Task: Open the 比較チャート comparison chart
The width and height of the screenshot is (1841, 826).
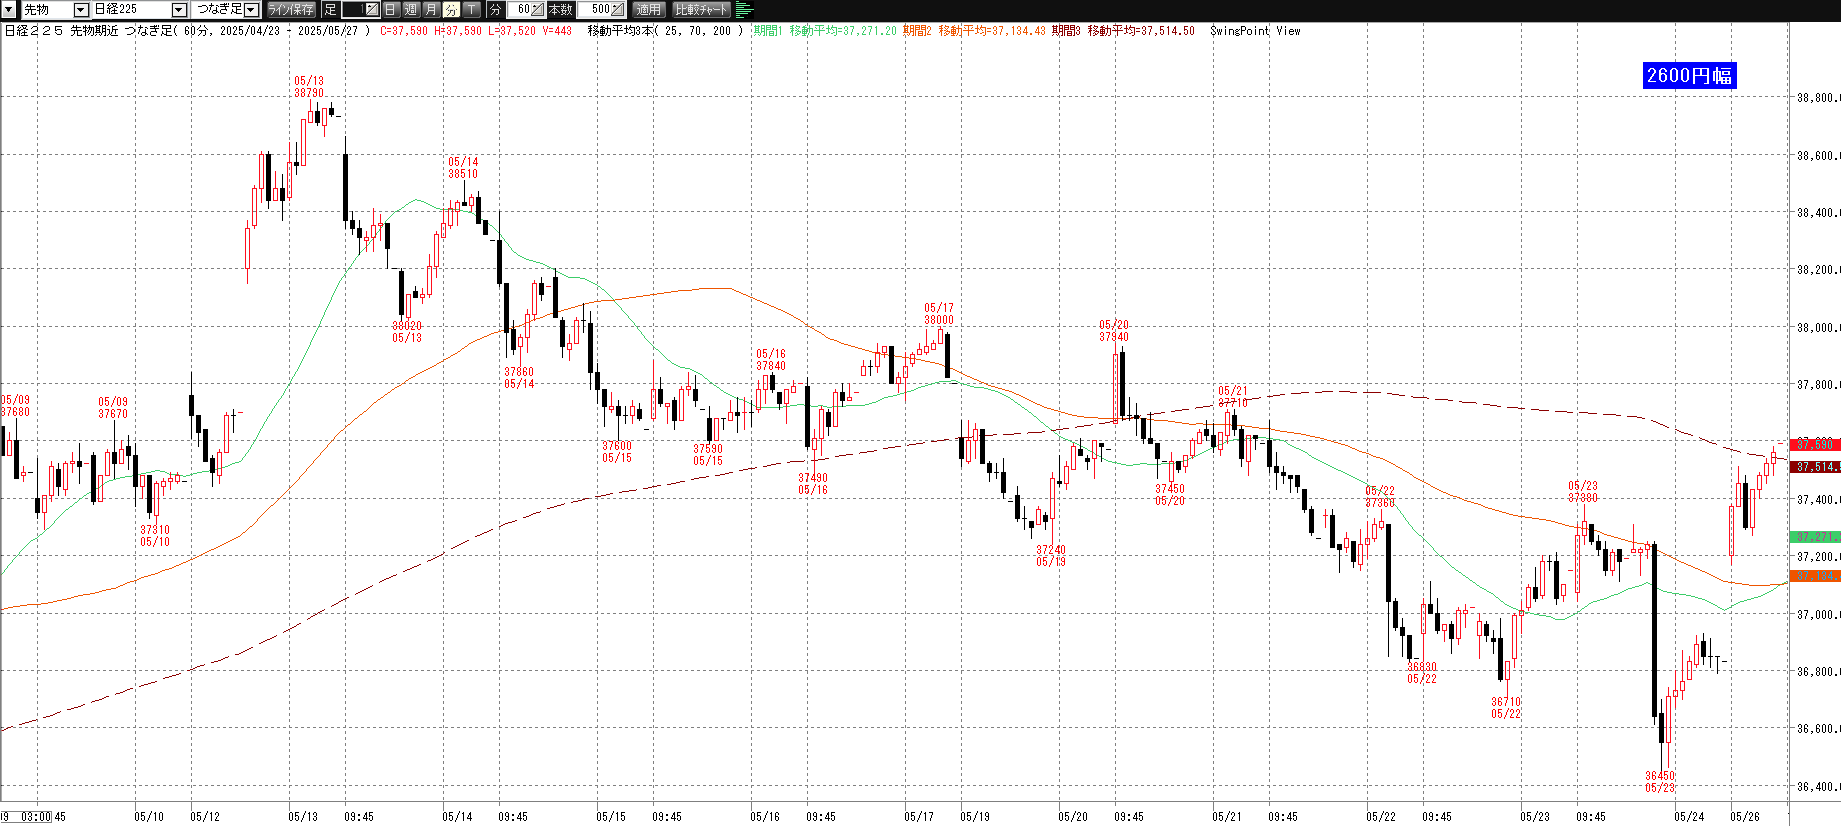Action: tap(701, 10)
